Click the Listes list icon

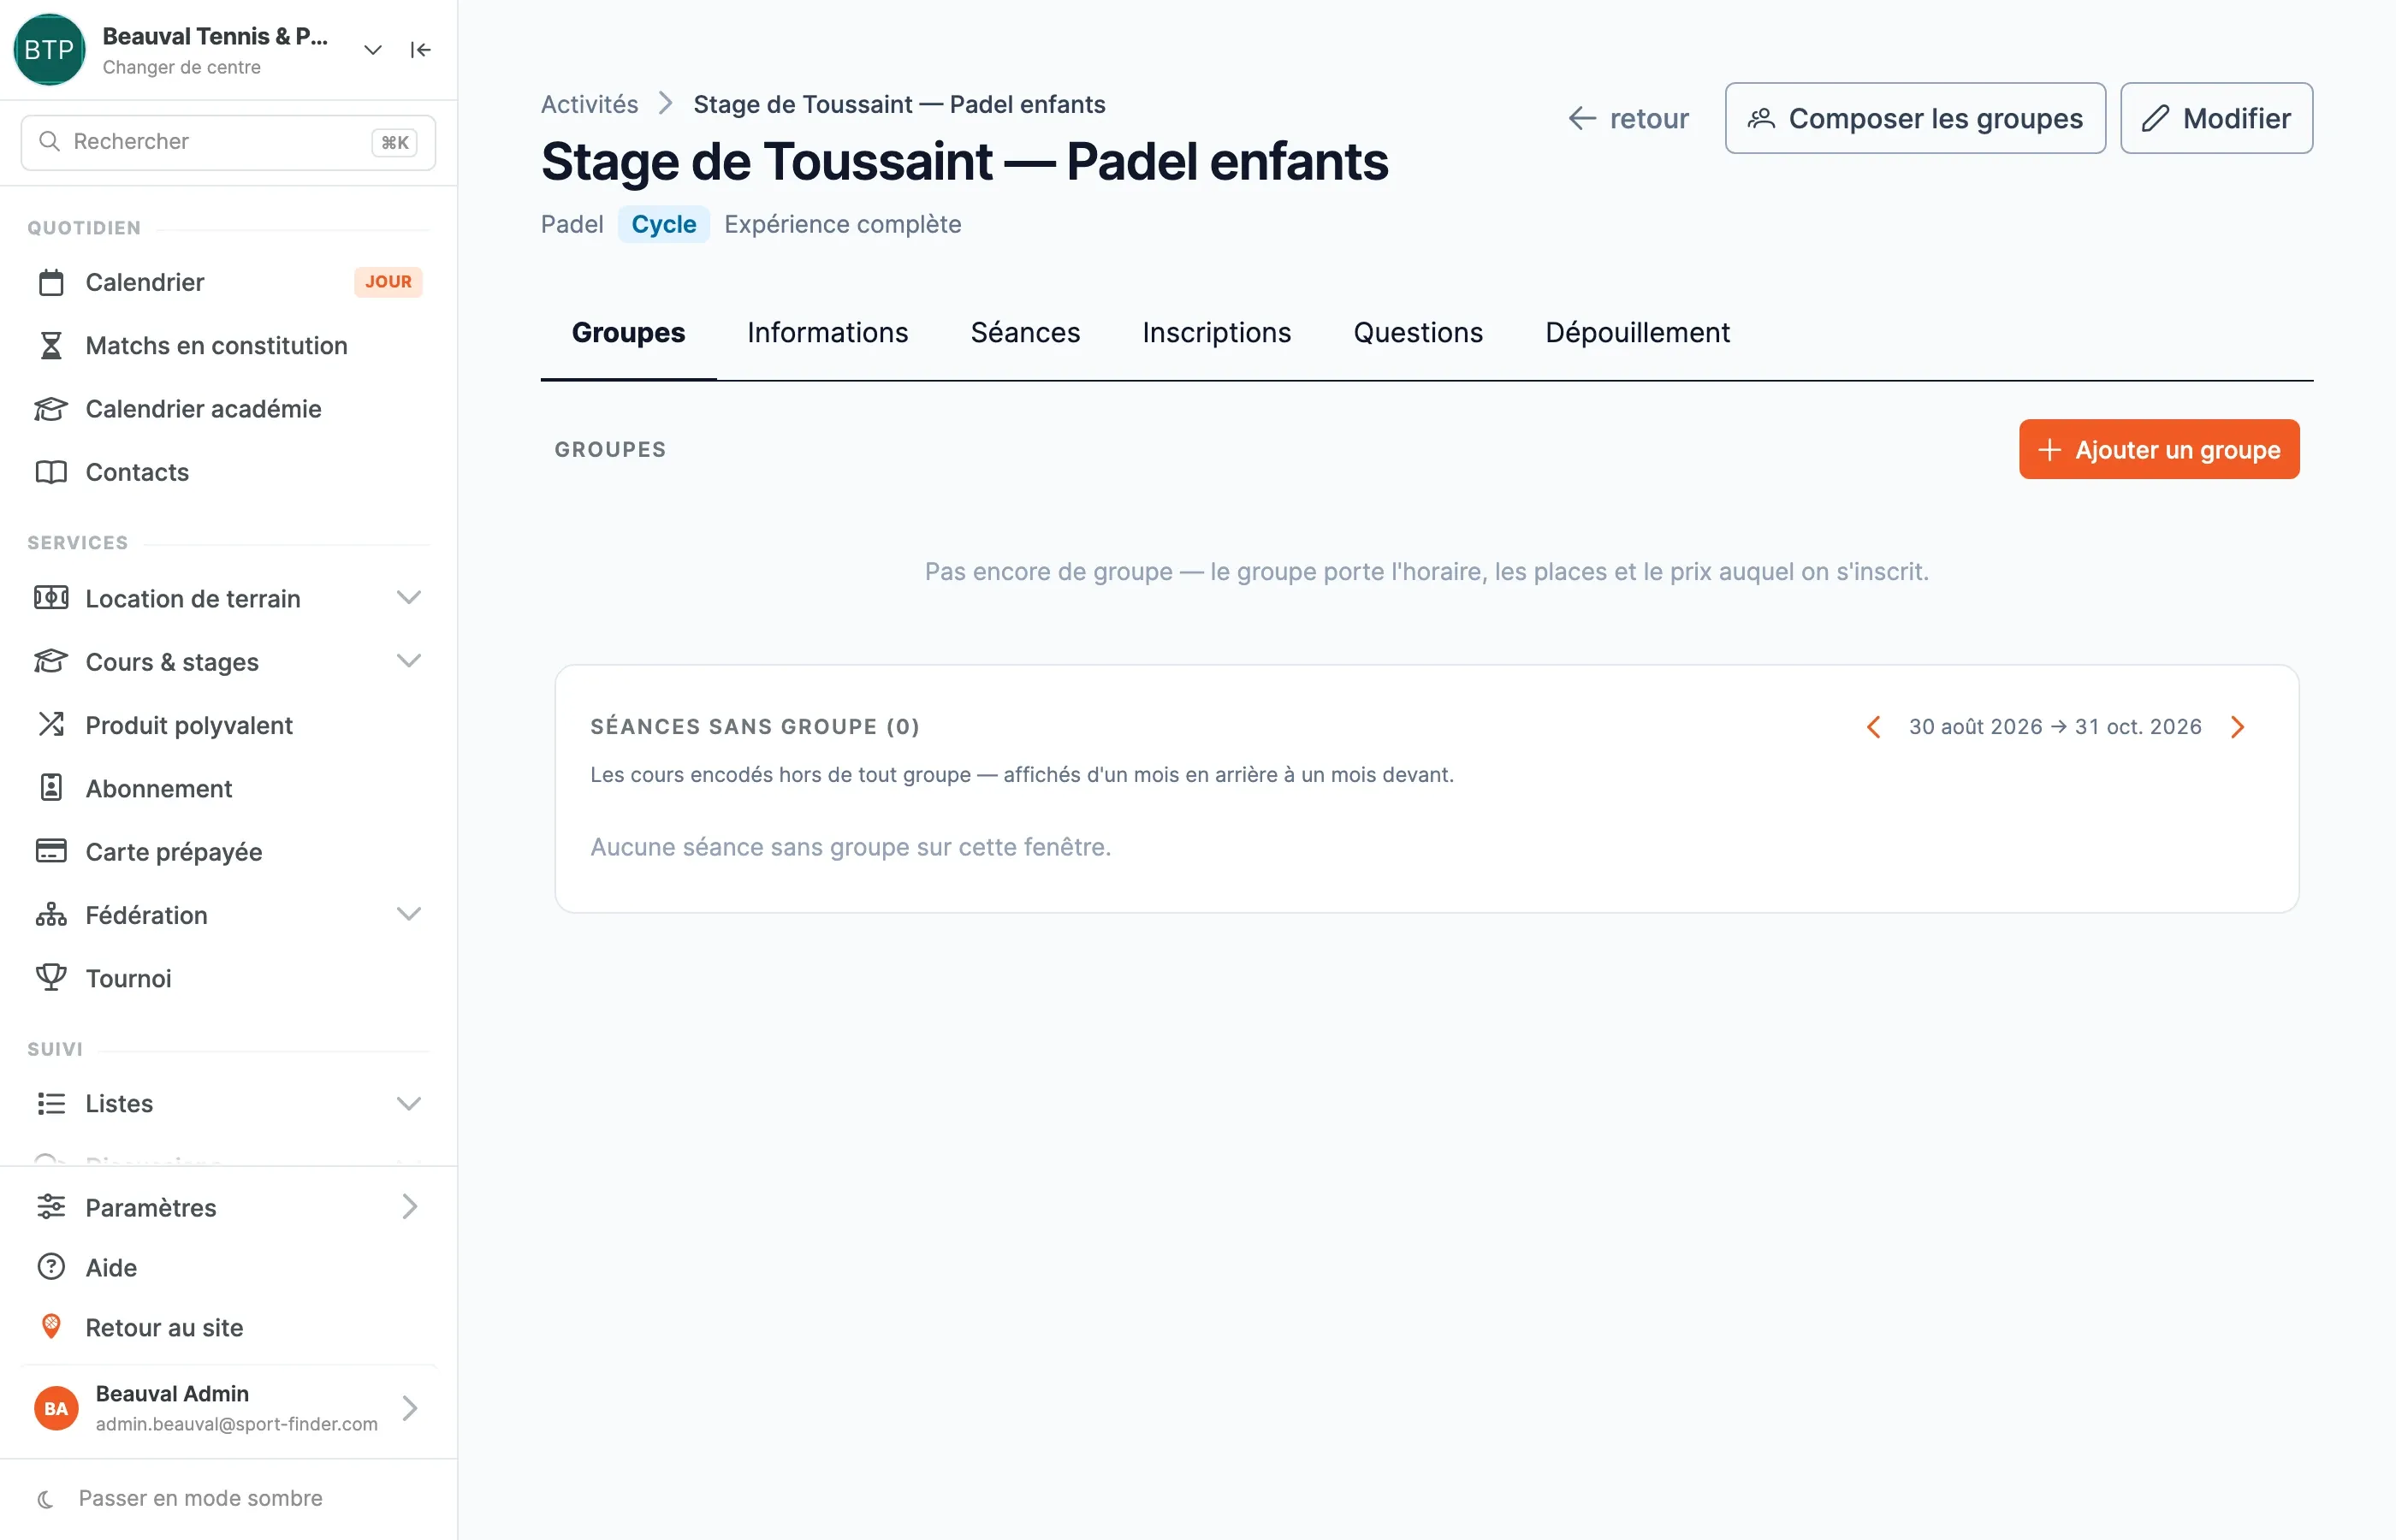click(x=51, y=1103)
